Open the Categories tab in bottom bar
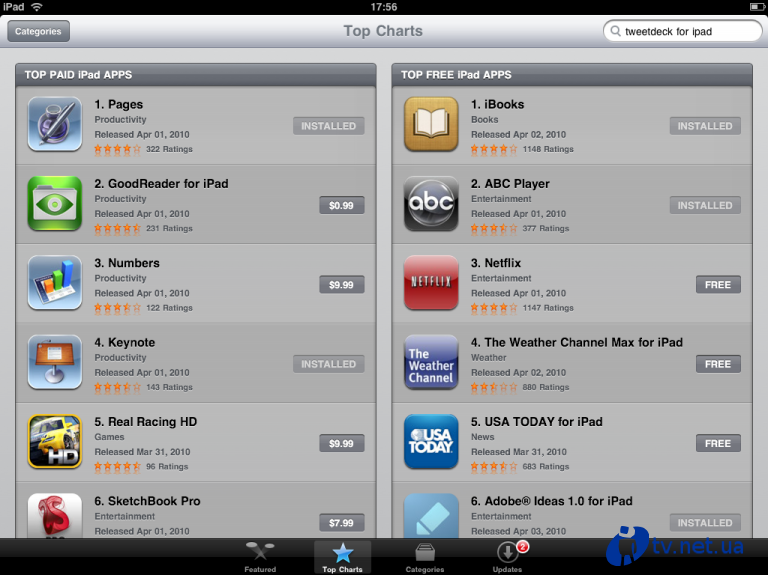This screenshot has height=575, width=768. pyautogui.click(x=425, y=557)
